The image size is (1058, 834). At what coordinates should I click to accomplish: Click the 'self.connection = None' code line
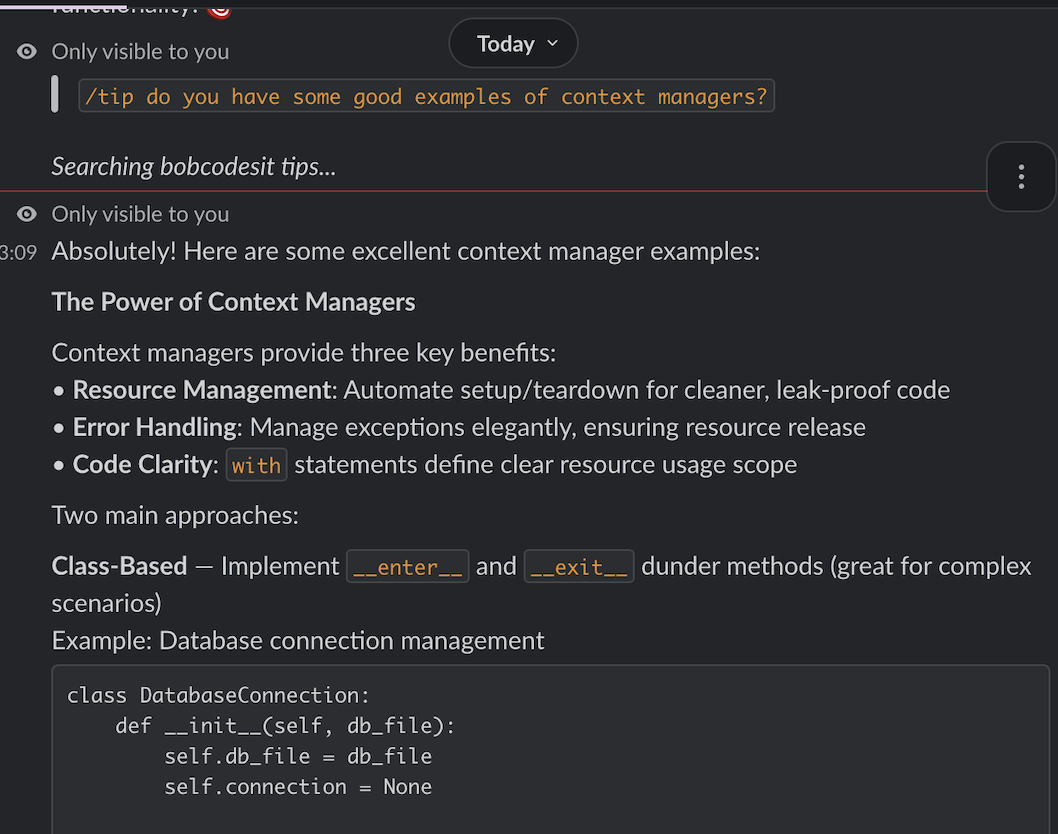pyautogui.click(x=298, y=787)
